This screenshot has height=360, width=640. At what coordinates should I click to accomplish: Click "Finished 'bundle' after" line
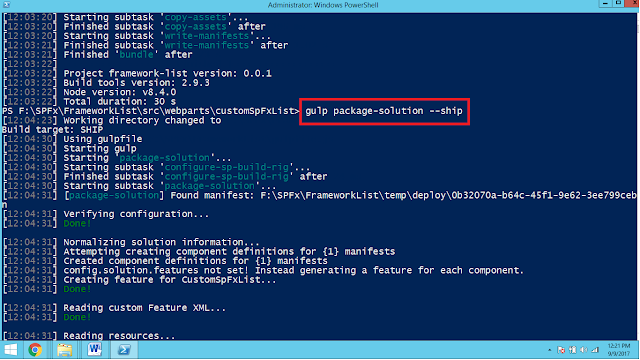pos(128,55)
